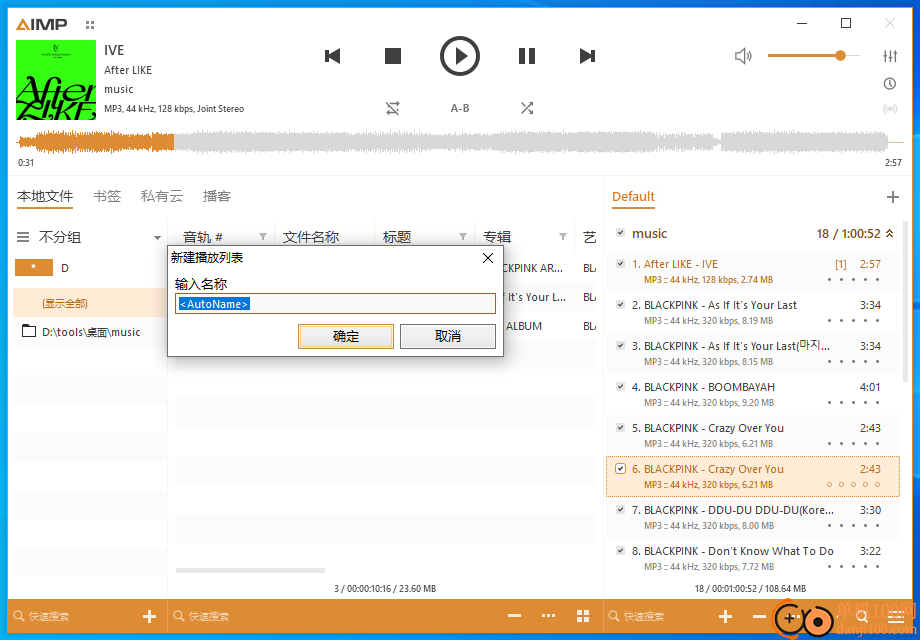This screenshot has height=640, width=920.
Task: Uncheck highlighted track 6 Crazy Over You
Action: [x=620, y=469]
